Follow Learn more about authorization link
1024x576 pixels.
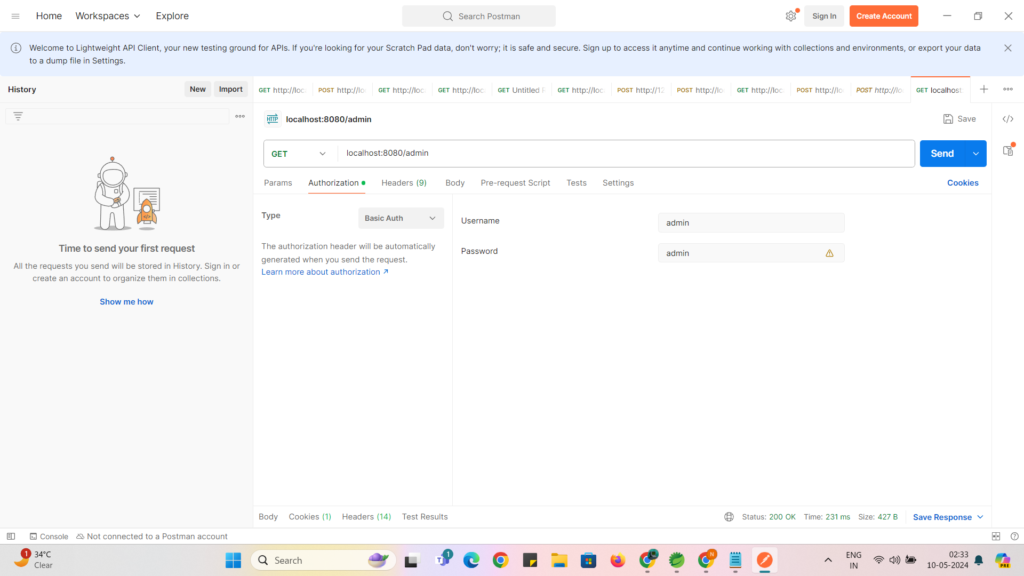click(x=325, y=272)
